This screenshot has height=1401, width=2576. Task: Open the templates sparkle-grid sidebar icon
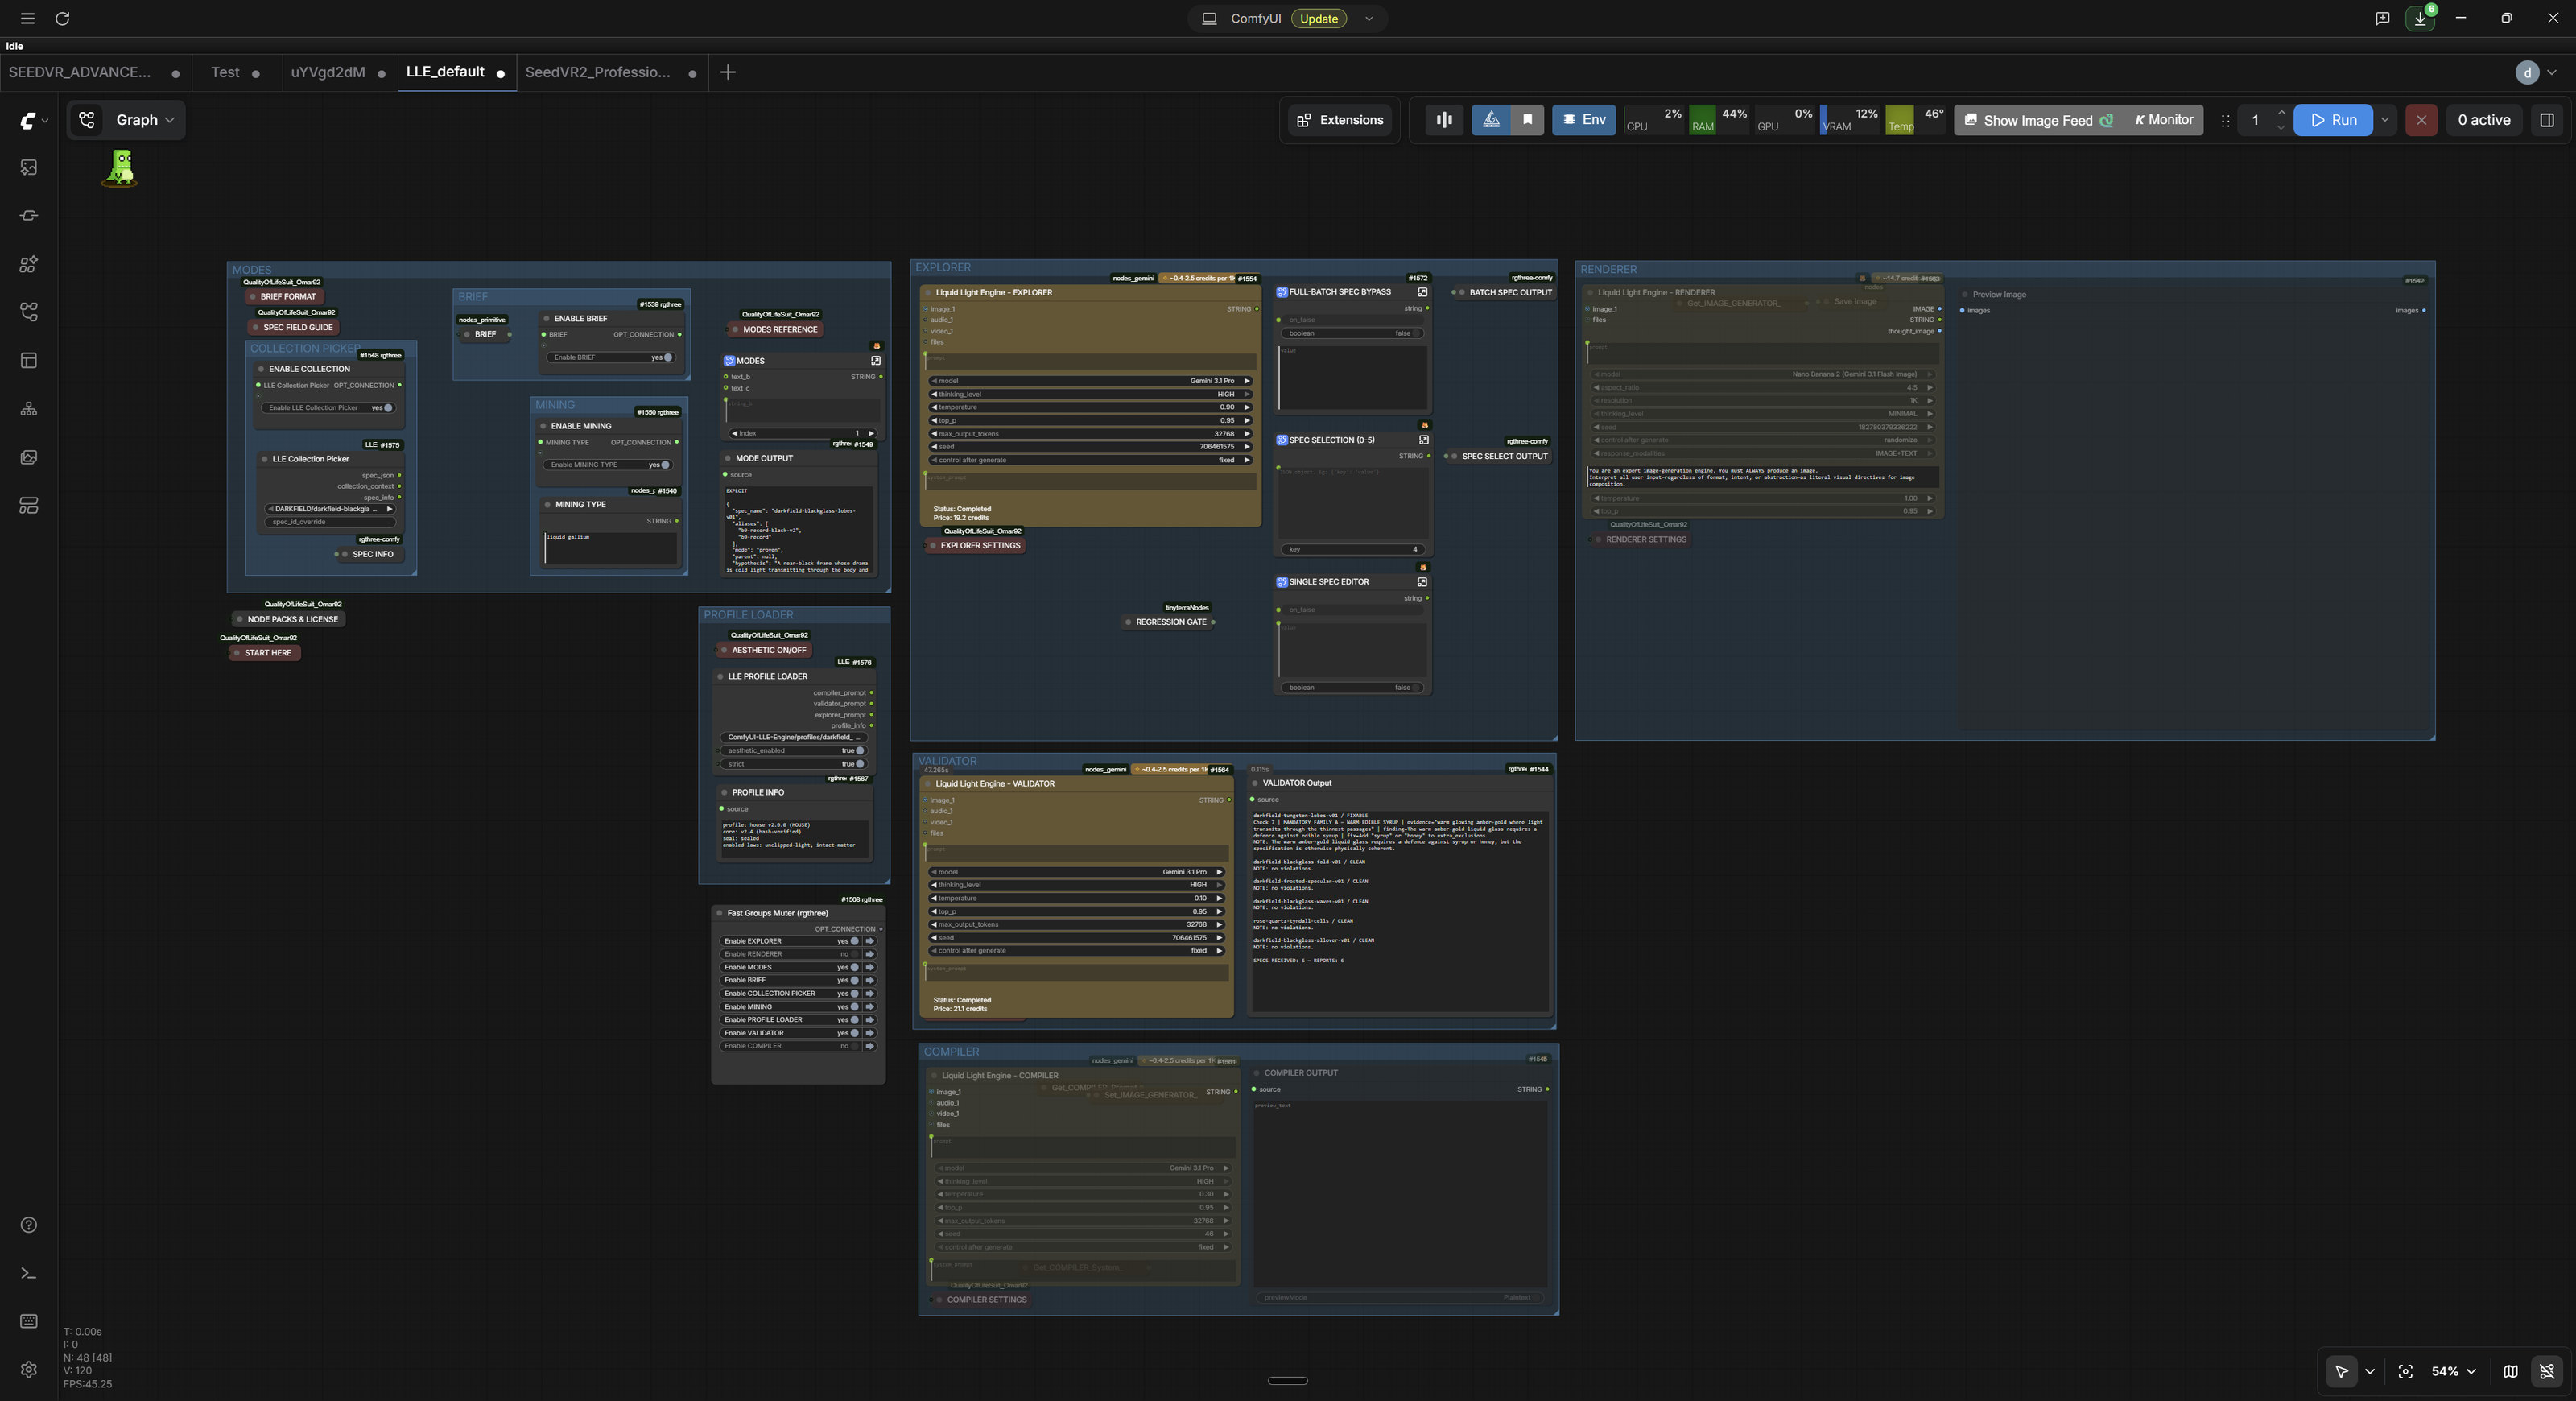point(29,264)
